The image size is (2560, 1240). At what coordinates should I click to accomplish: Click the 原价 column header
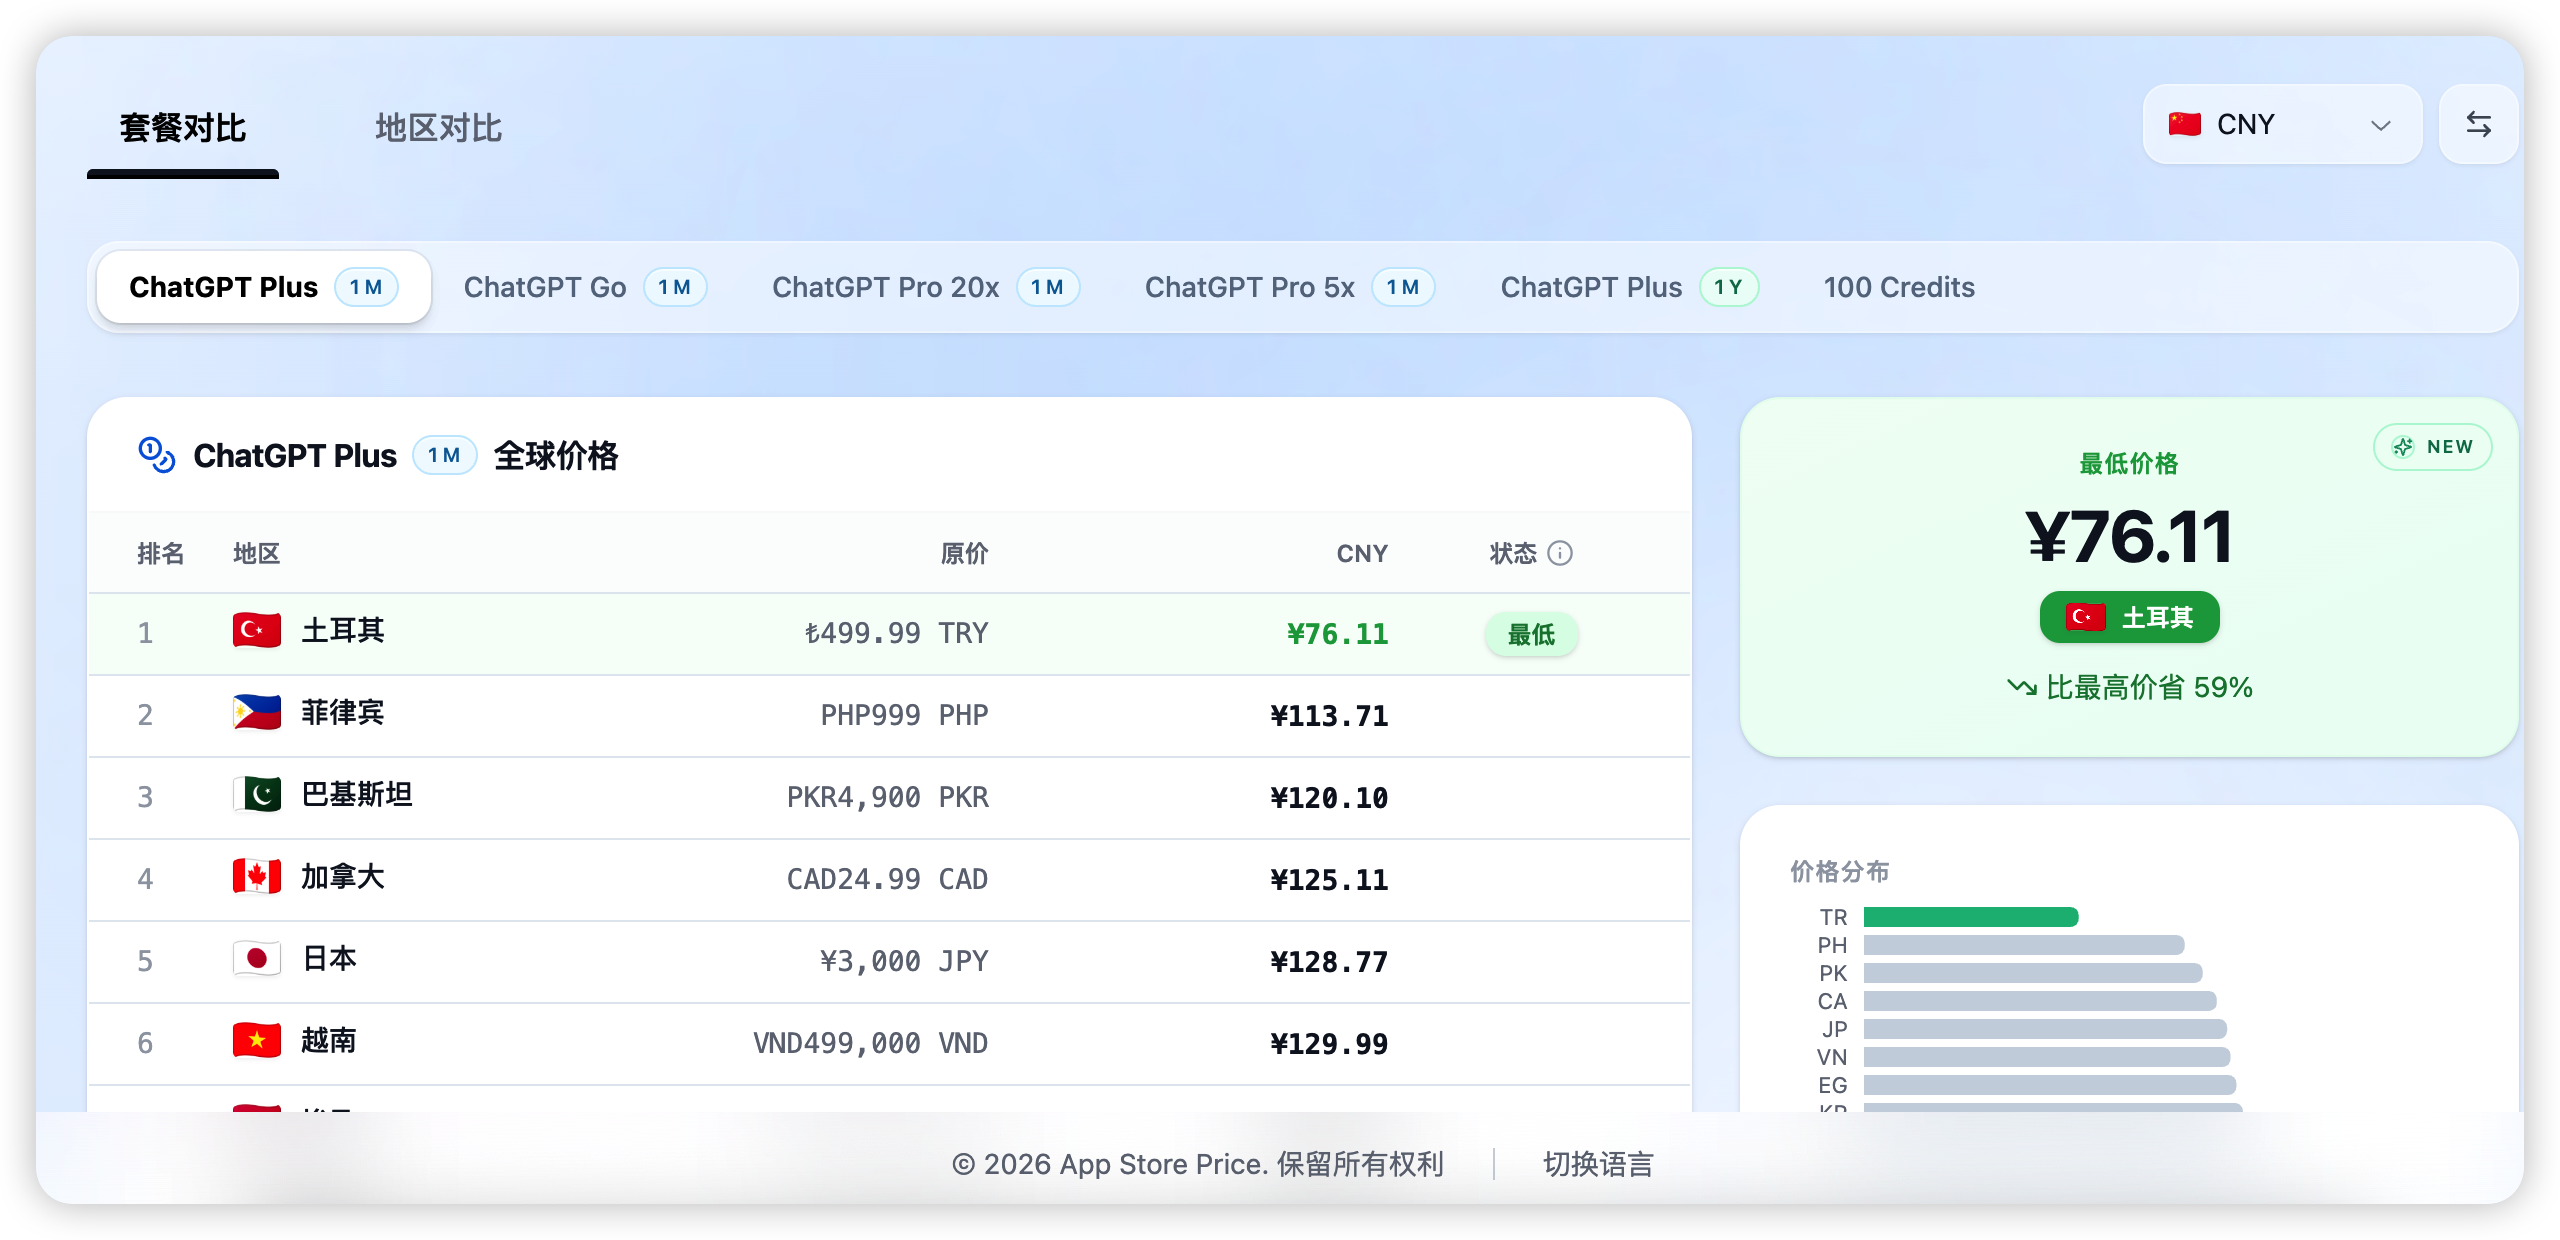point(964,553)
